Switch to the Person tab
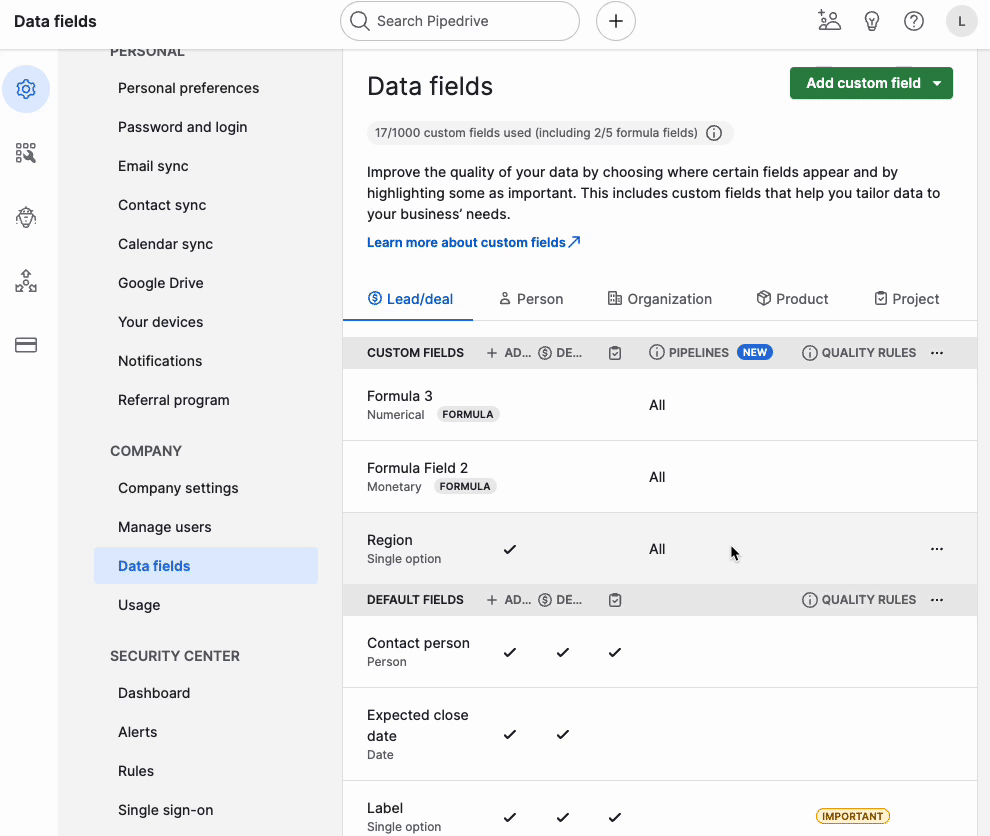The image size is (990, 836). (x=532, y=298)
